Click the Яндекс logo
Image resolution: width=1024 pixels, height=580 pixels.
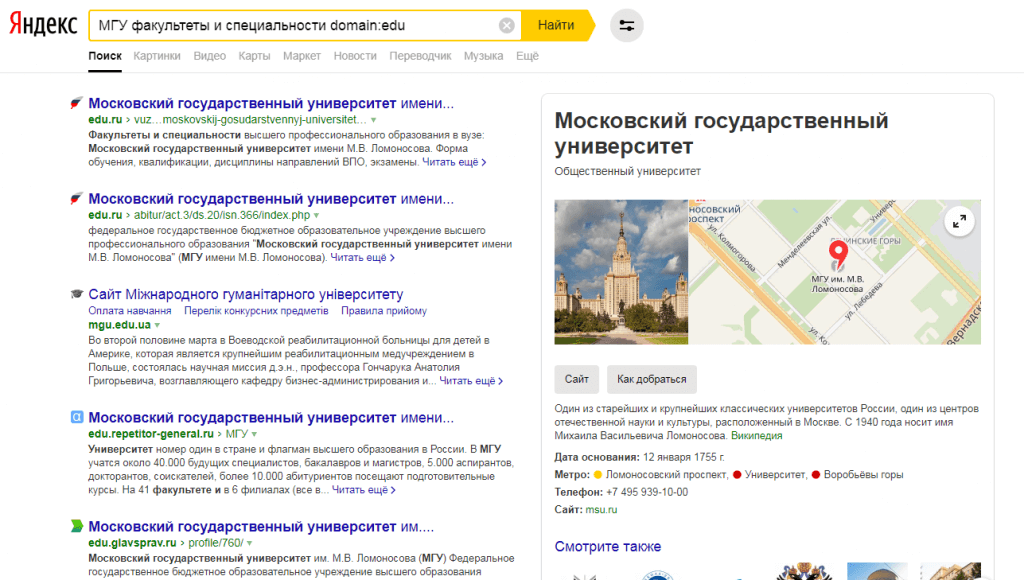click(x=43, y=25)
